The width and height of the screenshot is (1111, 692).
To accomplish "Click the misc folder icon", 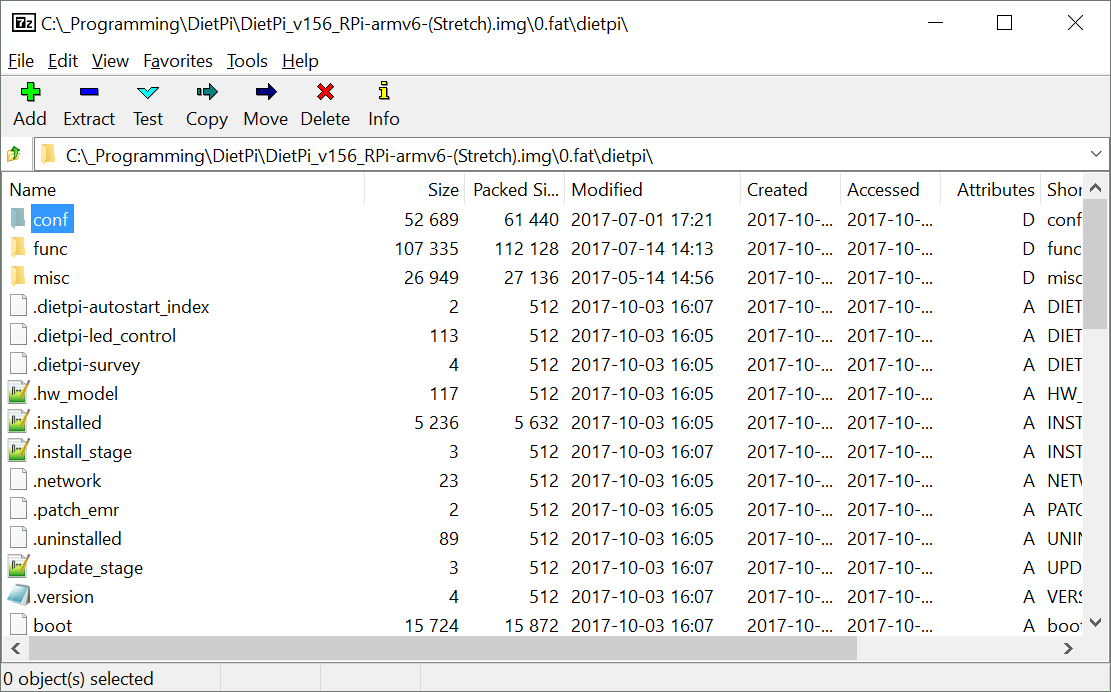I will [18, 277].
